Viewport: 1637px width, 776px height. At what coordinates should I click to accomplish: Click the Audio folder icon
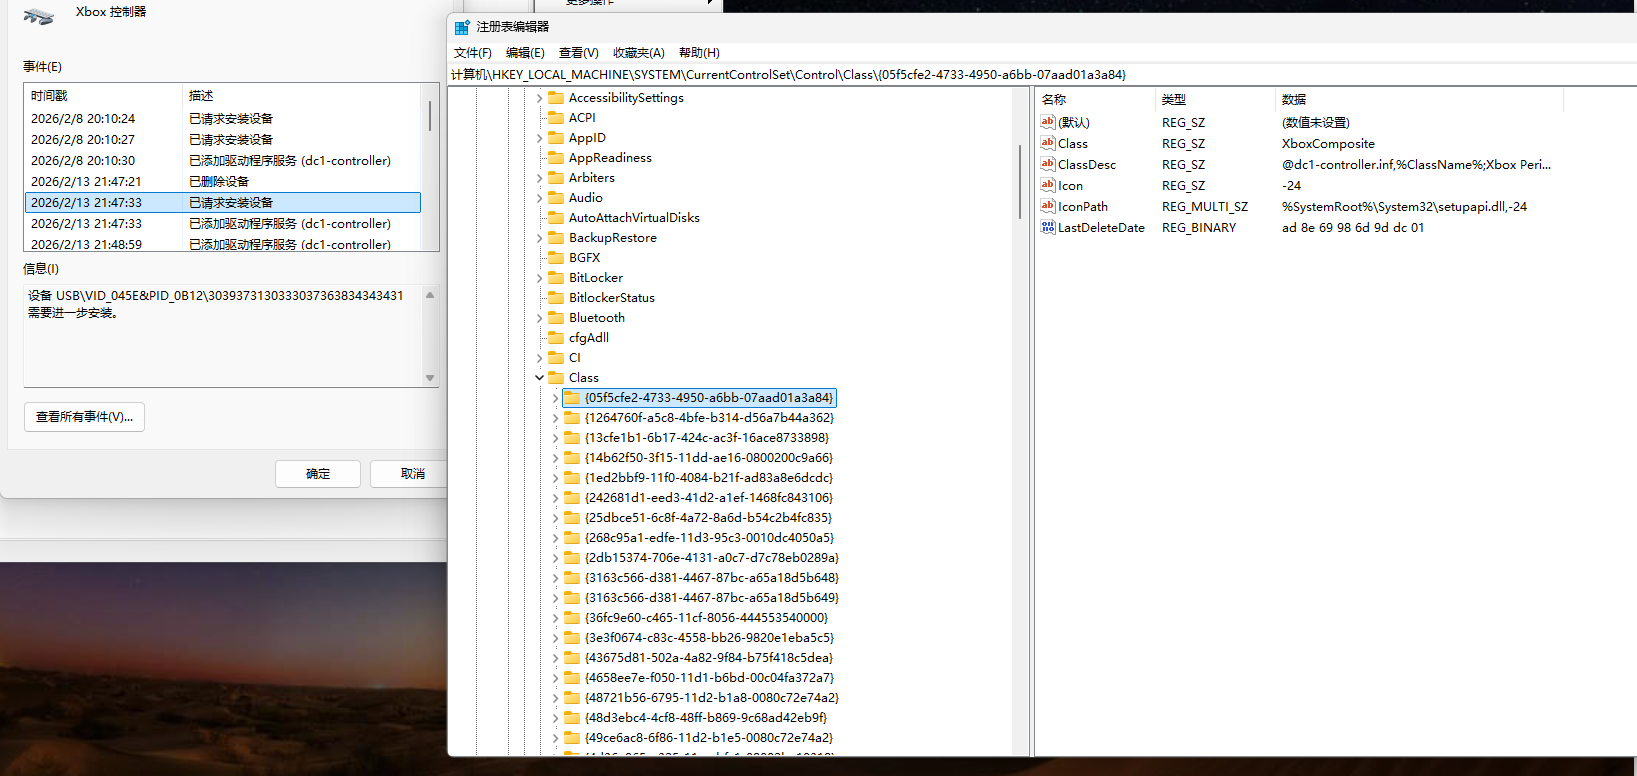(x=557, y=198)
